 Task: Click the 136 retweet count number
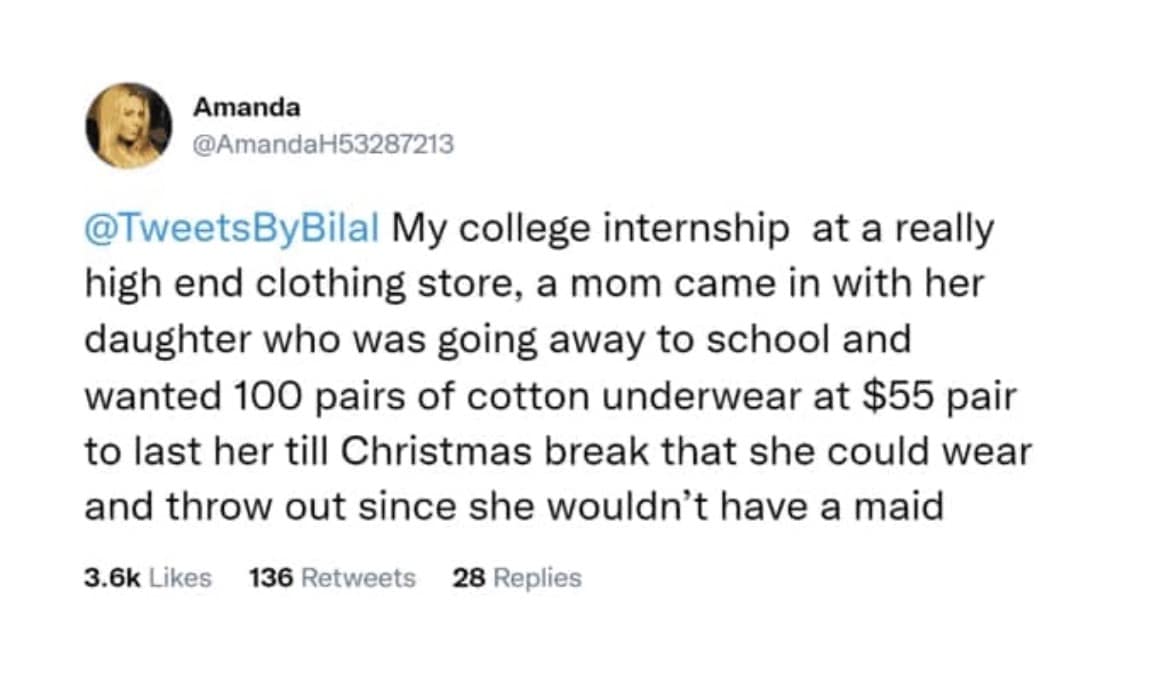tap(269, 577)
